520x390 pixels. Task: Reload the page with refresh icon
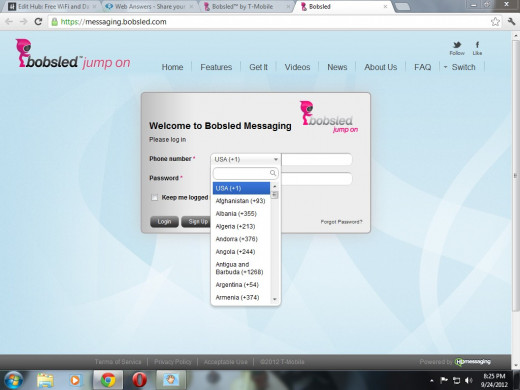pos(38,22)
